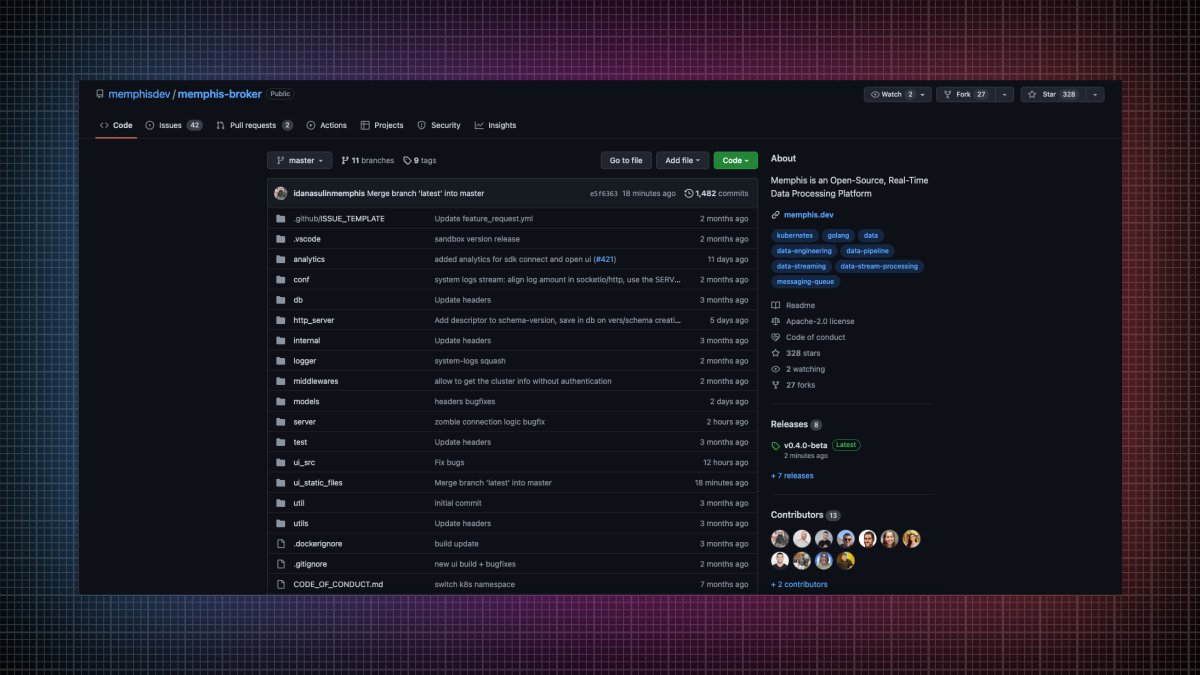Screen dimensions: 1200x675
Task: Open the 1,482 commits history
Action: (716, 193)
